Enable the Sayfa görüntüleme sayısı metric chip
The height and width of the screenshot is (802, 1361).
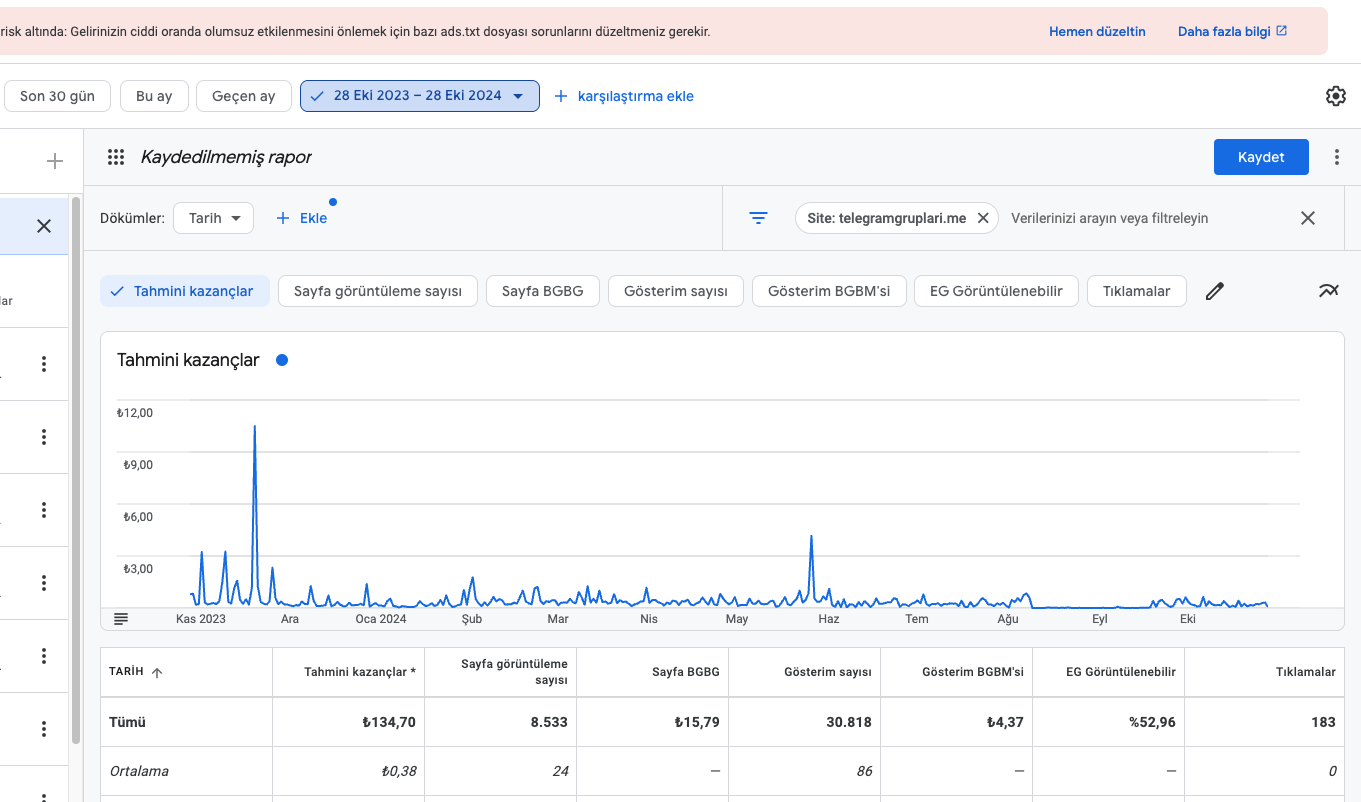[378, 291]
